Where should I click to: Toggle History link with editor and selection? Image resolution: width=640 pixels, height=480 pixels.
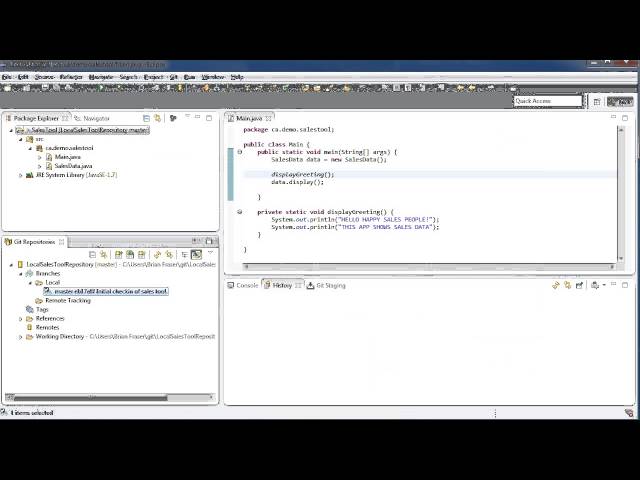(x=567, y=285)
